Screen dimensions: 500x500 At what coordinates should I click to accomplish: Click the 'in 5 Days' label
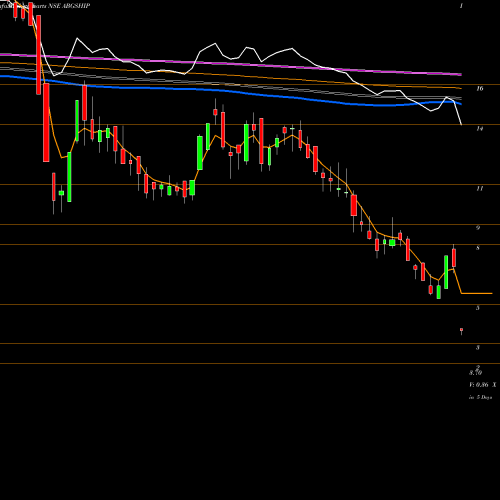pyautogui.click(x=481, y=397)
